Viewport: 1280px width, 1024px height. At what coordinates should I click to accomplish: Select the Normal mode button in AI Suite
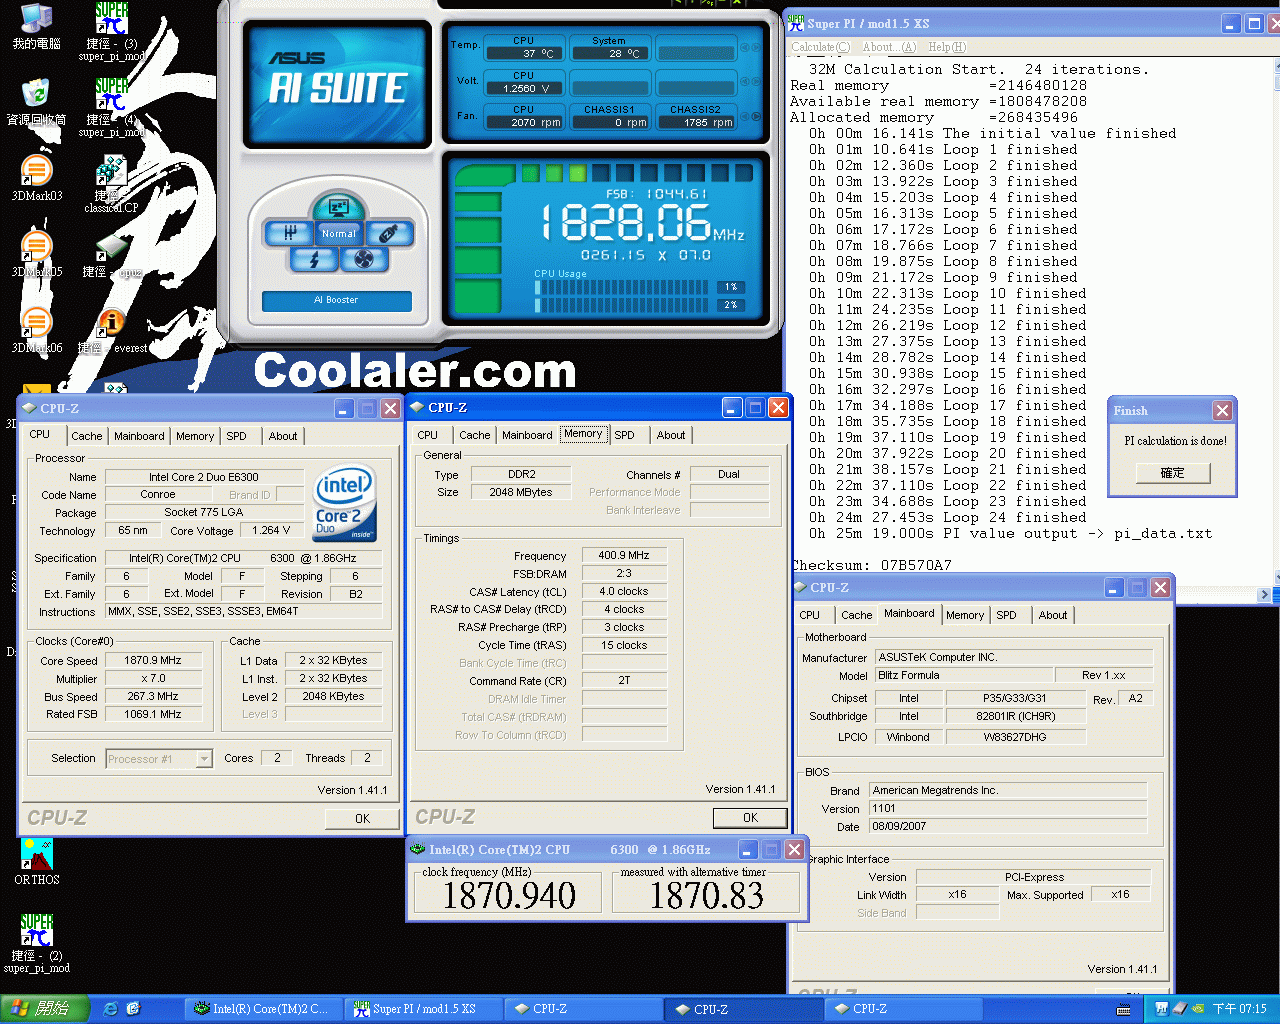[x=338, y=233]
